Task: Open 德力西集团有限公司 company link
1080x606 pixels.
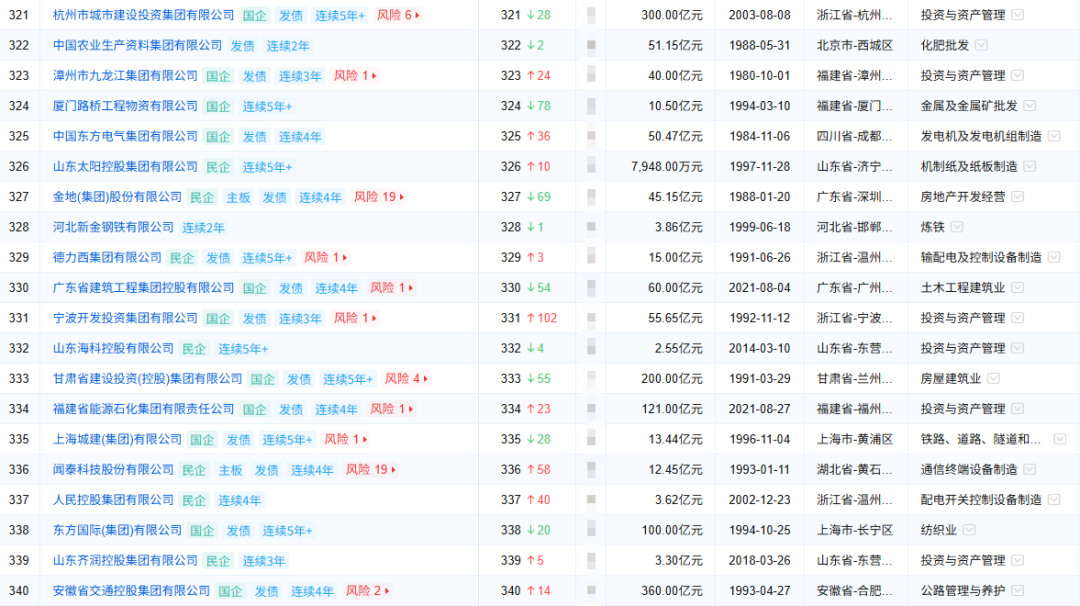Action: pos(107,258)
